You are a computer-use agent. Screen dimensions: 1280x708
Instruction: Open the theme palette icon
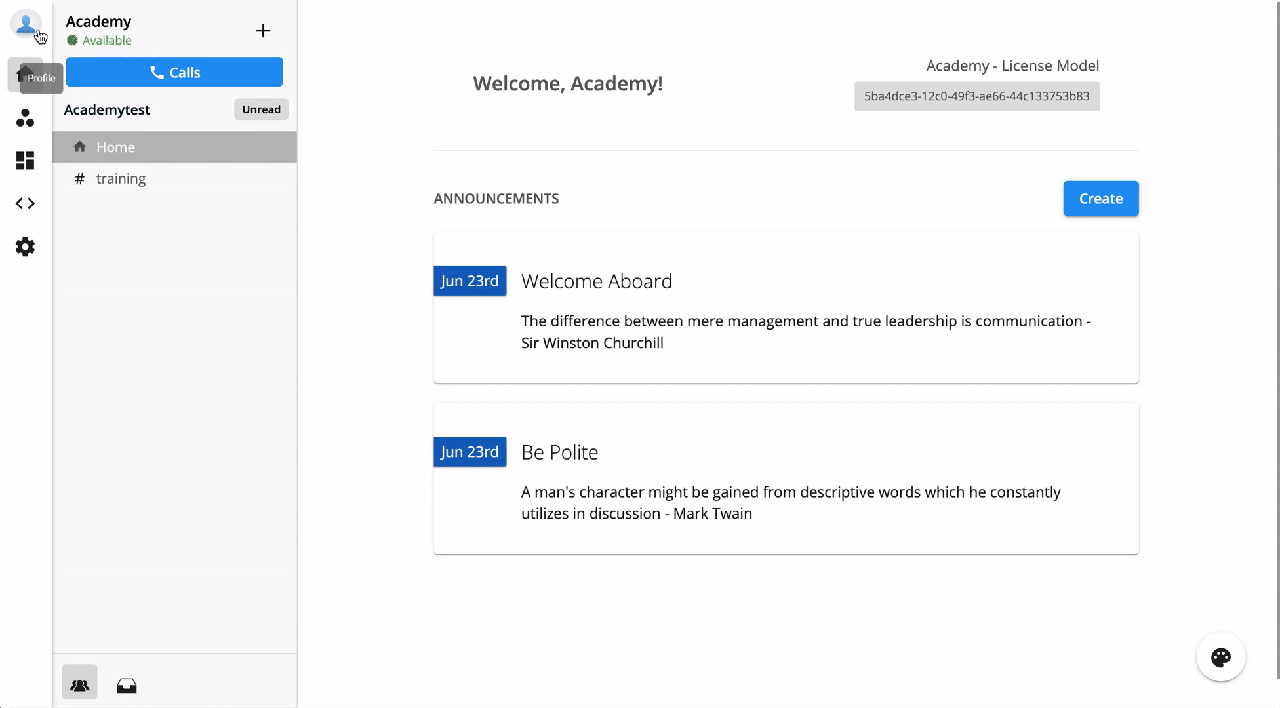1221,657
